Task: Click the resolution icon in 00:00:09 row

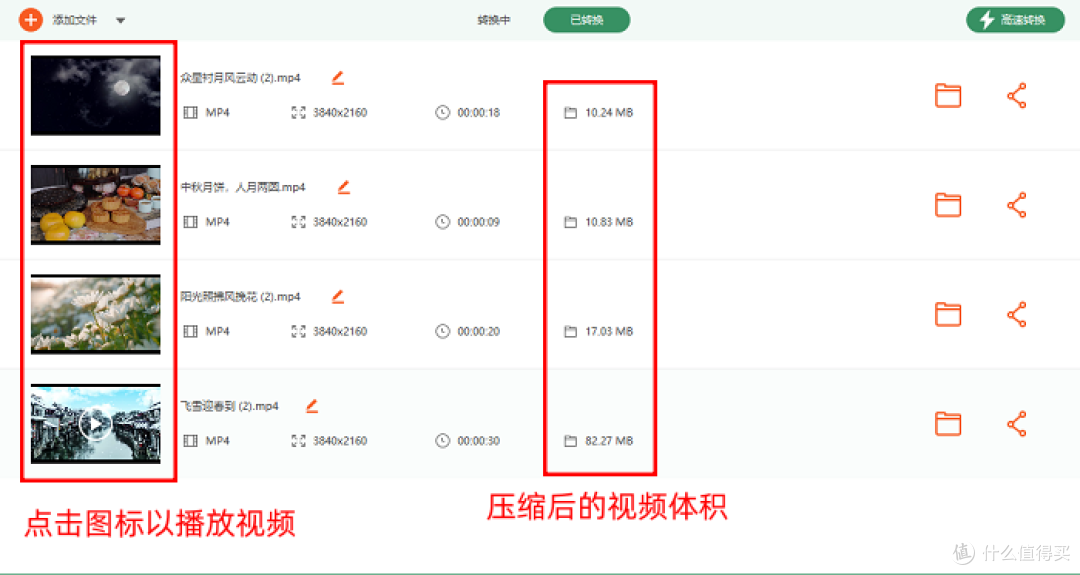Action: [x=298, y=222]
